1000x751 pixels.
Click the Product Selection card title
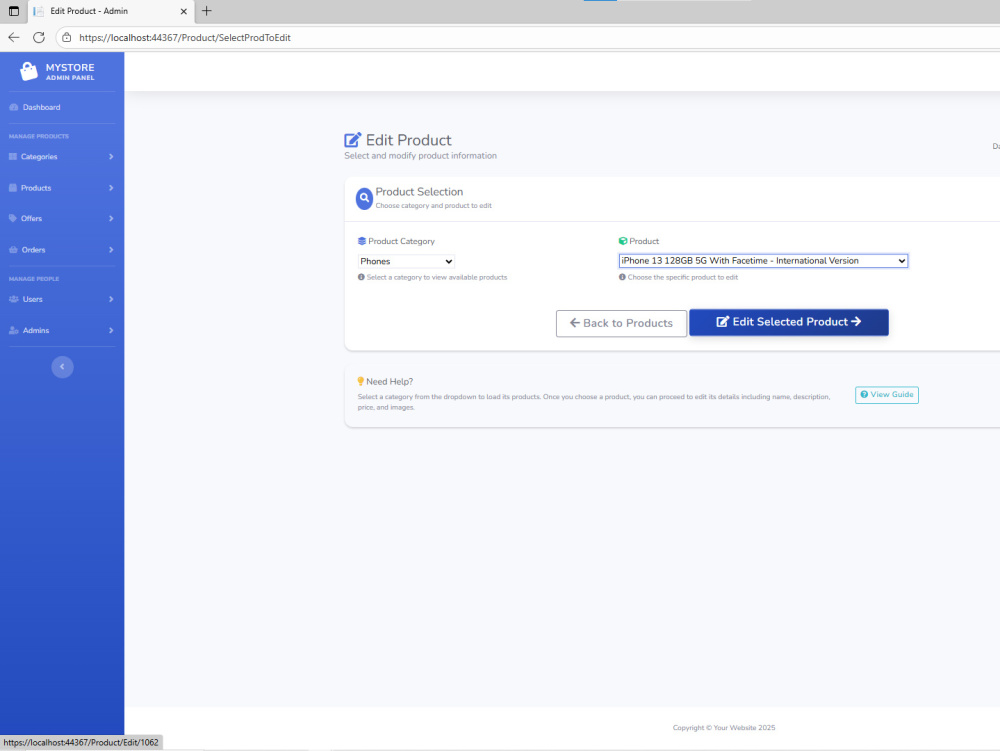[x=419, y=192]
